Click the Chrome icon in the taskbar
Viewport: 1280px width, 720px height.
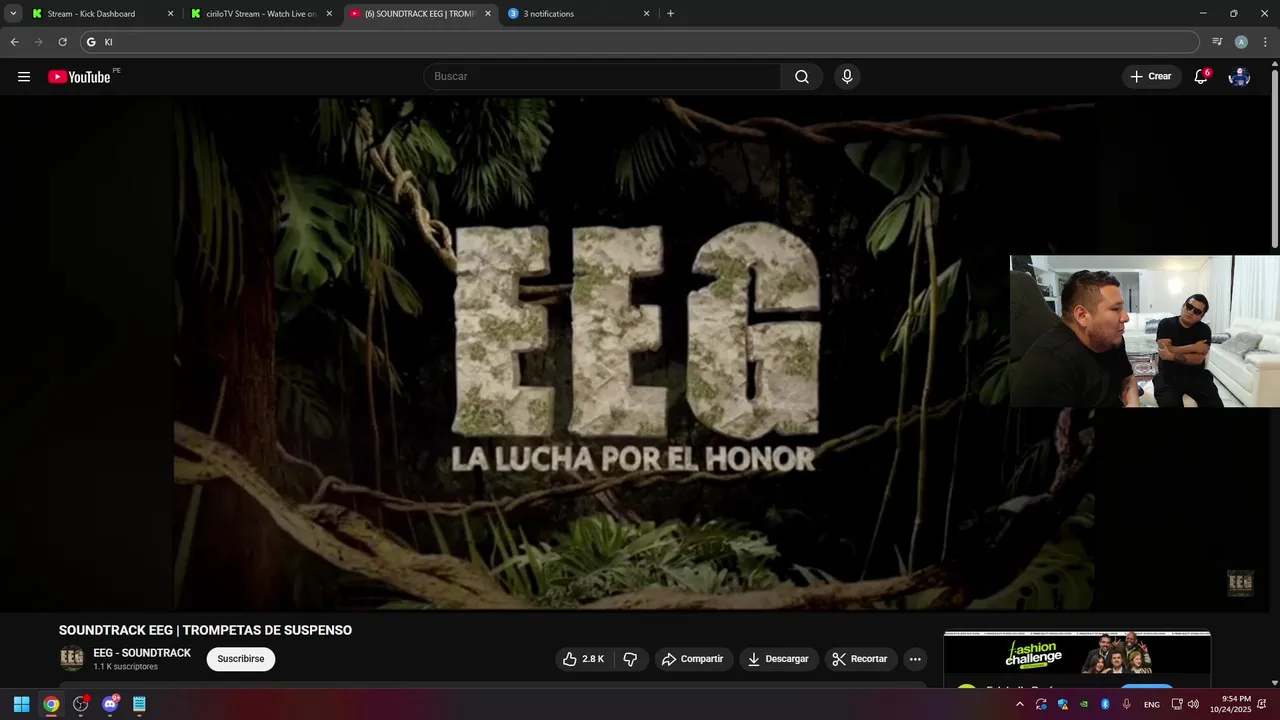tap(51, 704)
